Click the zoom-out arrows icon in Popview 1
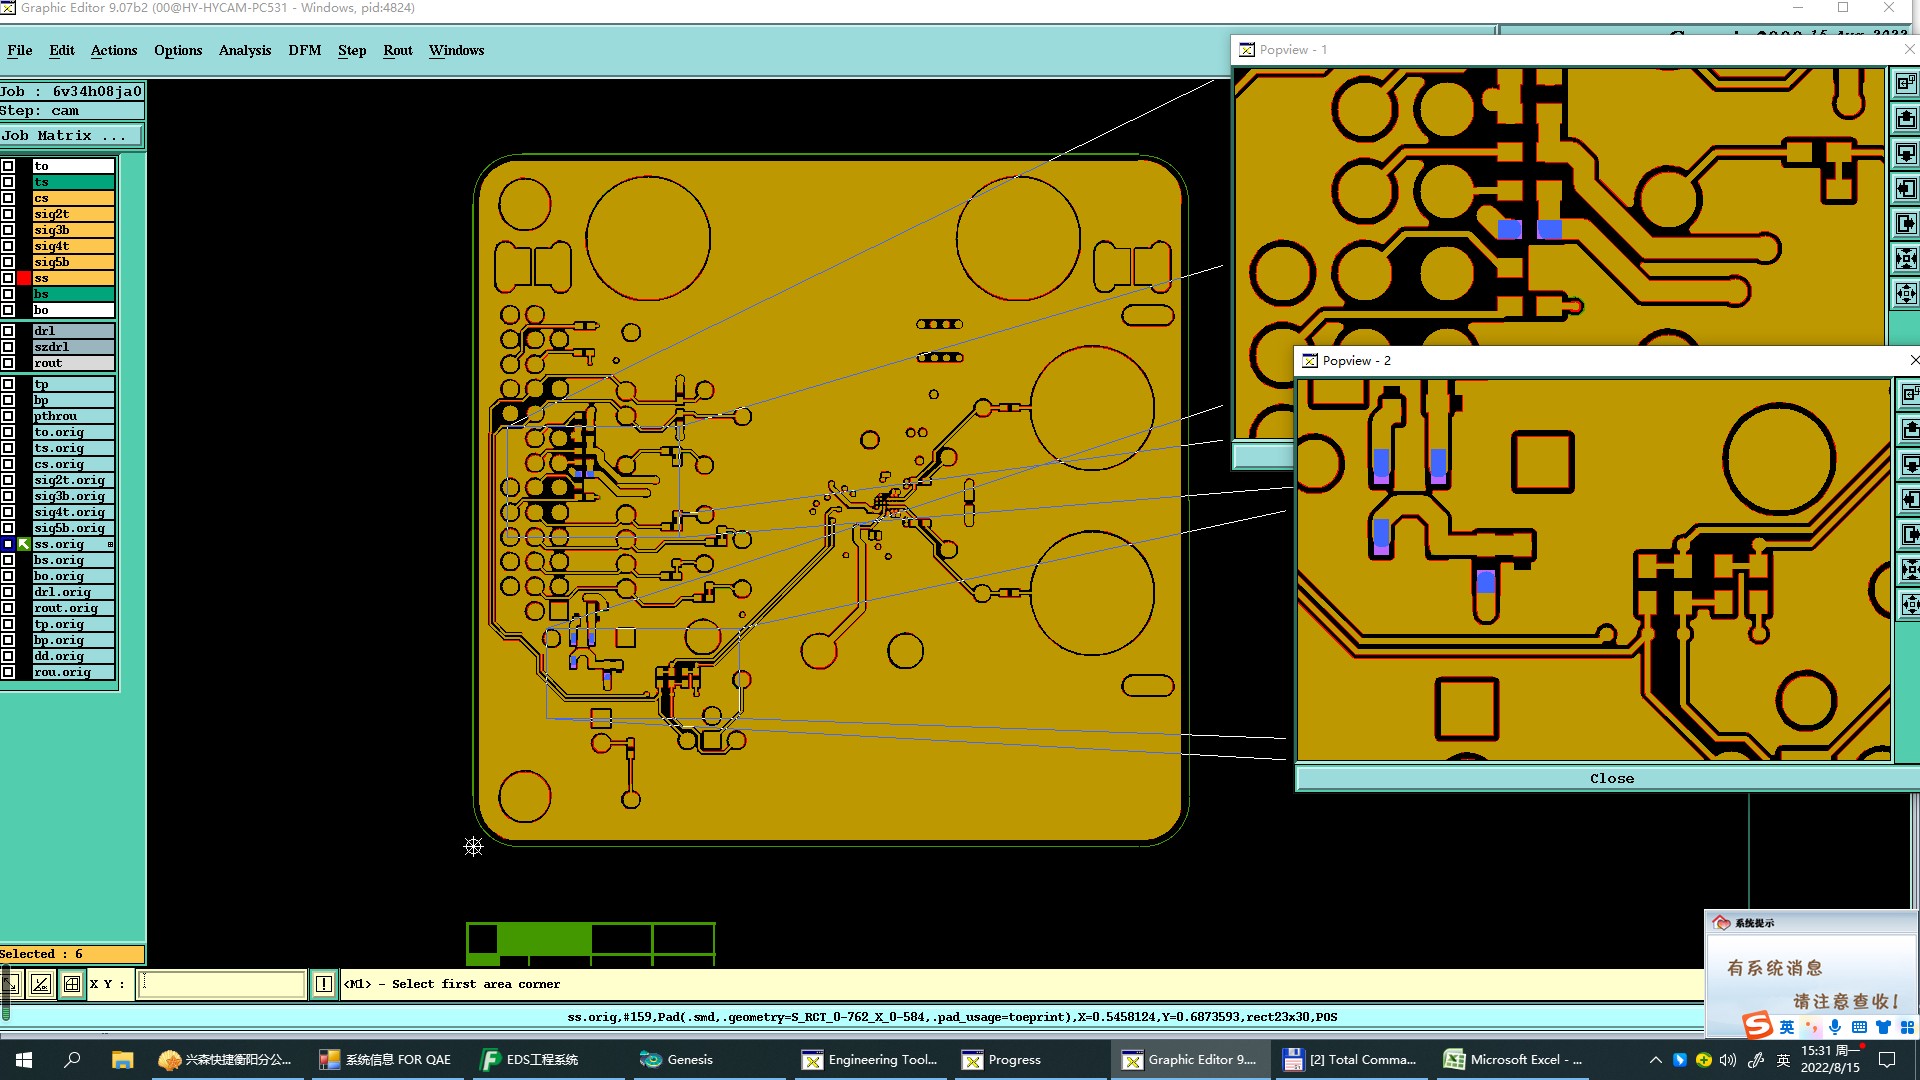The width and height of the screenshot is (1920, 1080). point(1906,293)
